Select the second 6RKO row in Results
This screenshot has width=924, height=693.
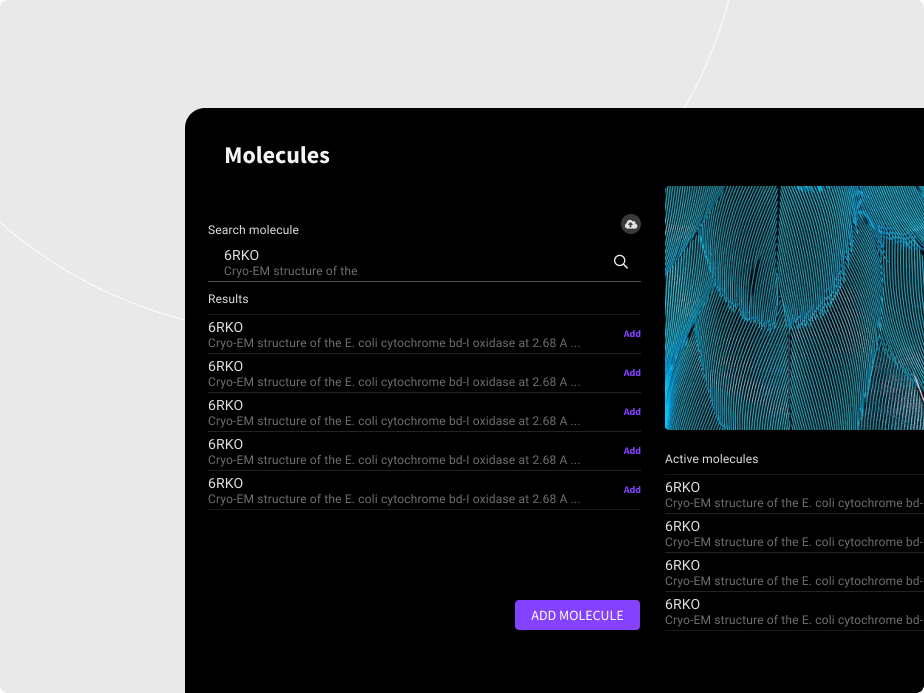coord(394,374)
